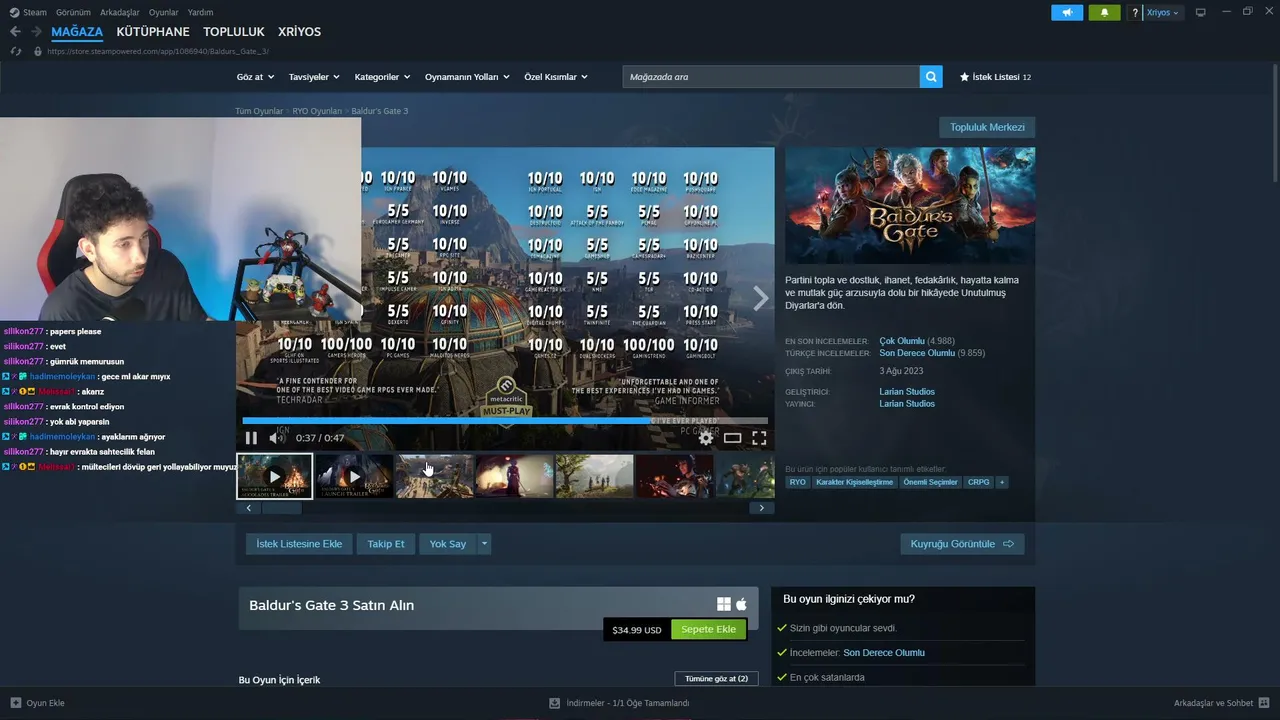
Task: Click the Çok Olumlu reviews link
Action: coord(902,341)
